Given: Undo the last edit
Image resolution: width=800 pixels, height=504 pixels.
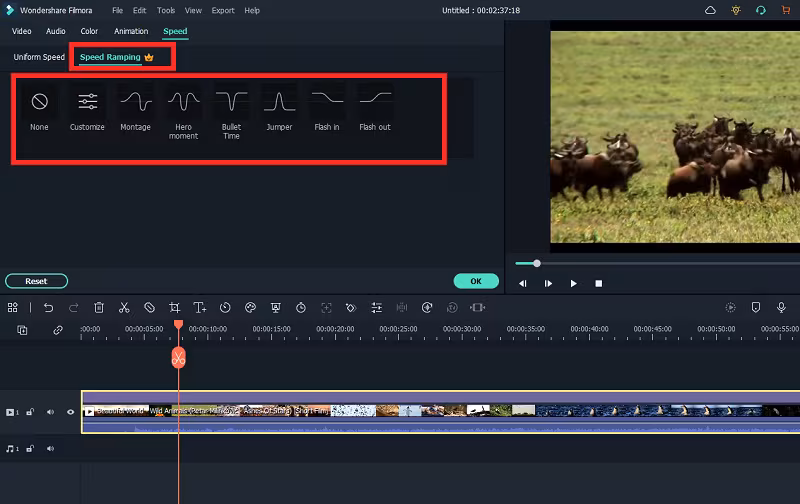Looking at the screenshot, I should [x=48, y=308].
